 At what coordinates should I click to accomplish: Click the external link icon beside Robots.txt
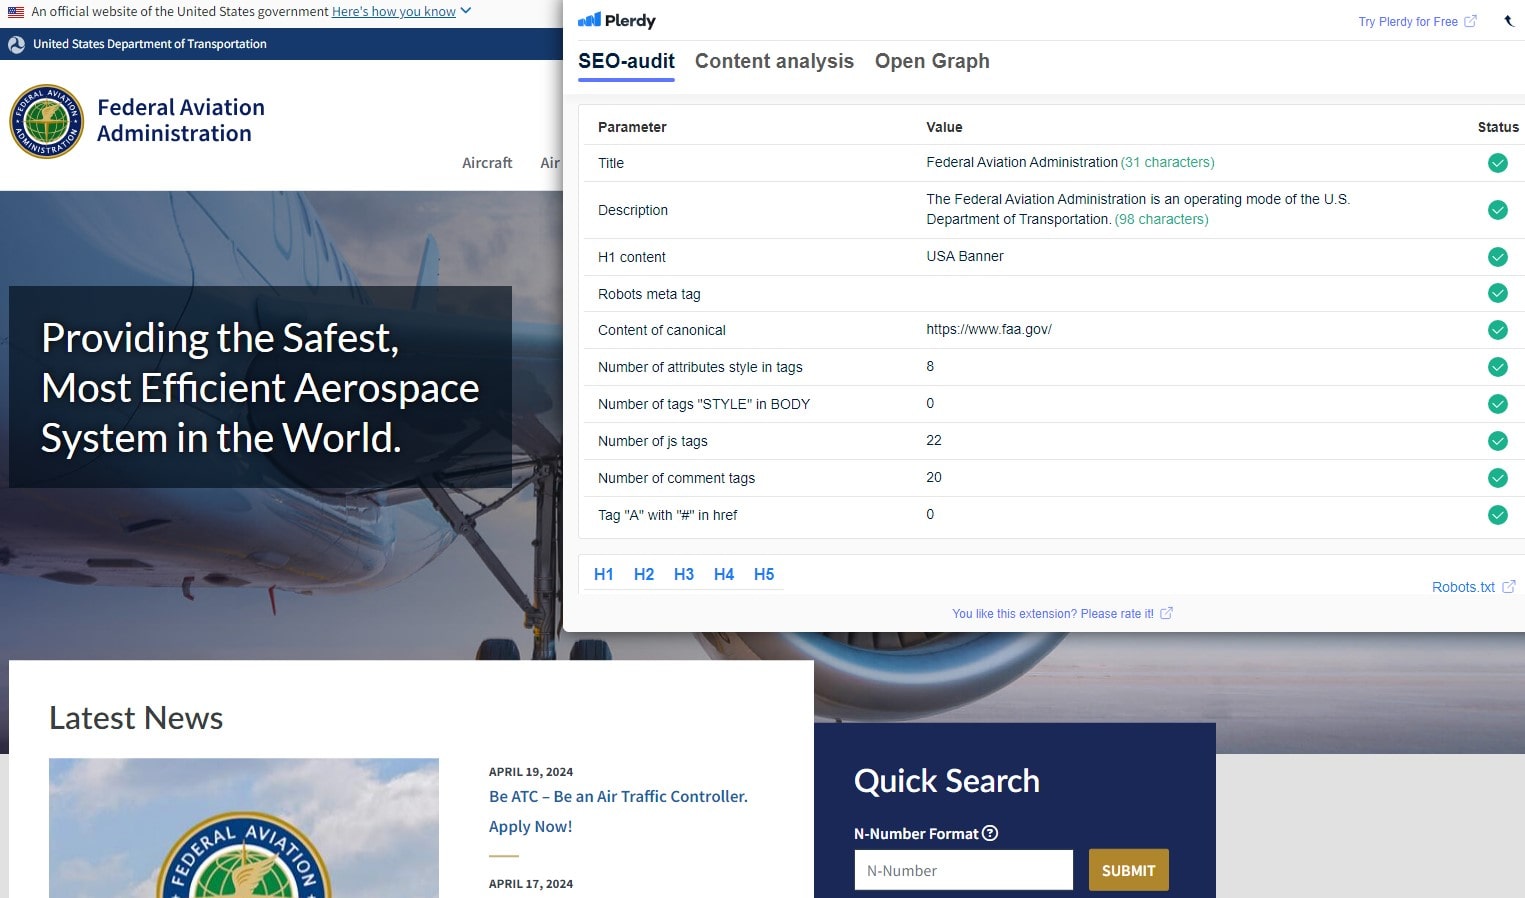1509,587
